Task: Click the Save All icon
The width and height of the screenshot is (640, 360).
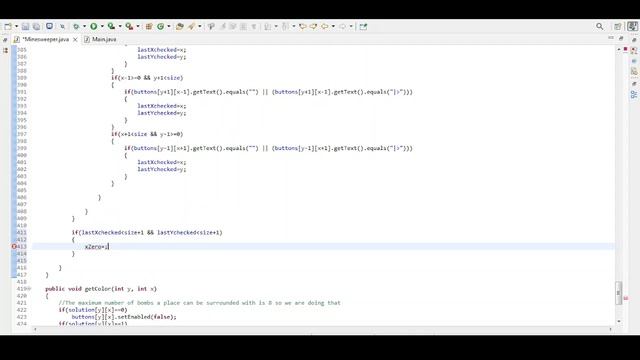Action: tap(36, 27)
